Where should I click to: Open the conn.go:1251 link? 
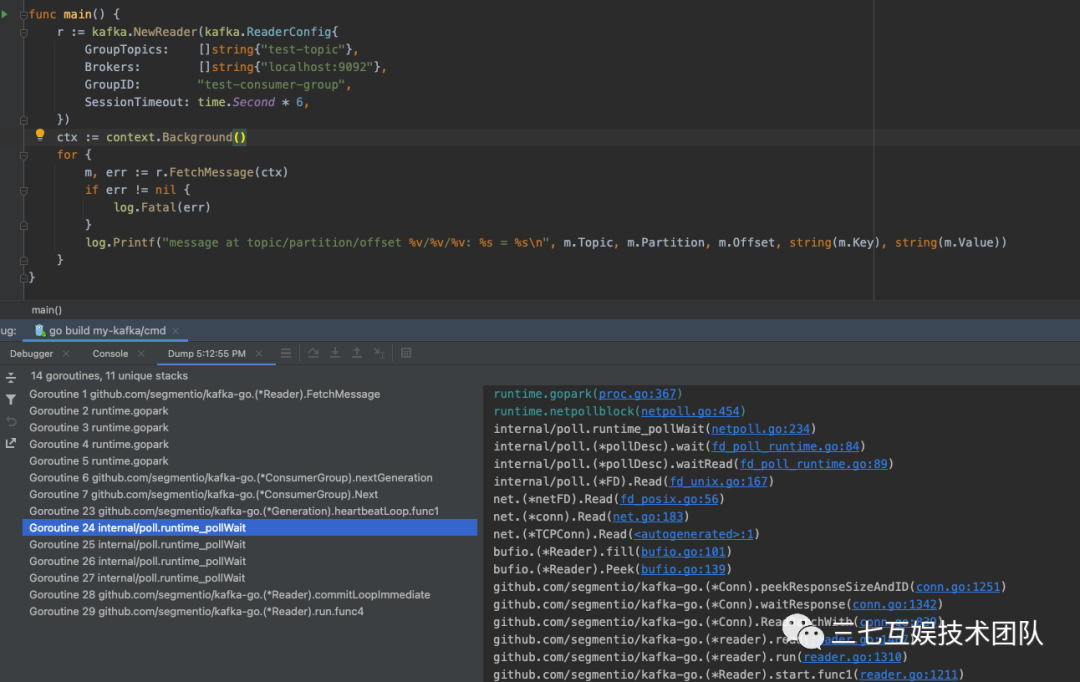pyautogui.click(x=958, y=587)
